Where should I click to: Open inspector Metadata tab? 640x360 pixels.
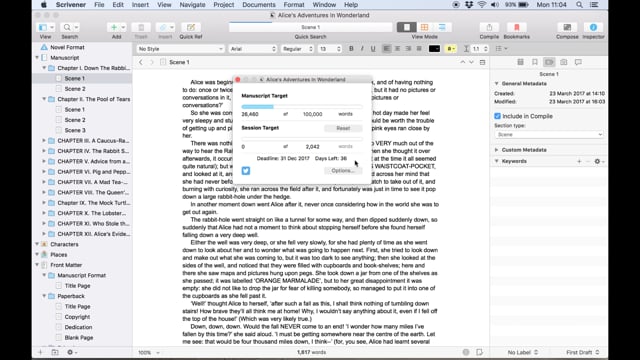[x=549, y=62]
